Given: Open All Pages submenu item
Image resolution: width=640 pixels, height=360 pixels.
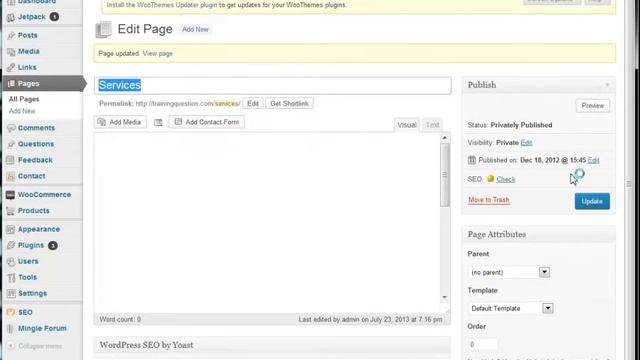Looking at the screenshot, I should 24,99.
